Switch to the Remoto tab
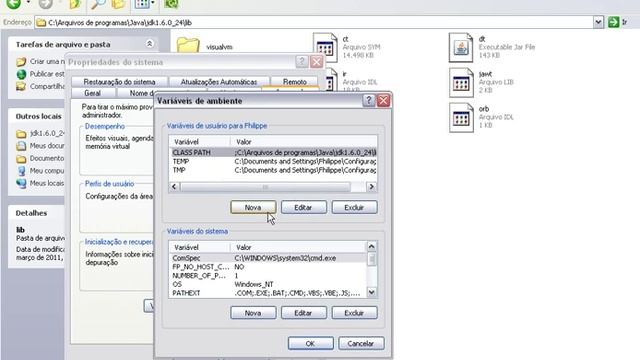The width and height of the screenshot is (640, 360). tap(295, 82)
